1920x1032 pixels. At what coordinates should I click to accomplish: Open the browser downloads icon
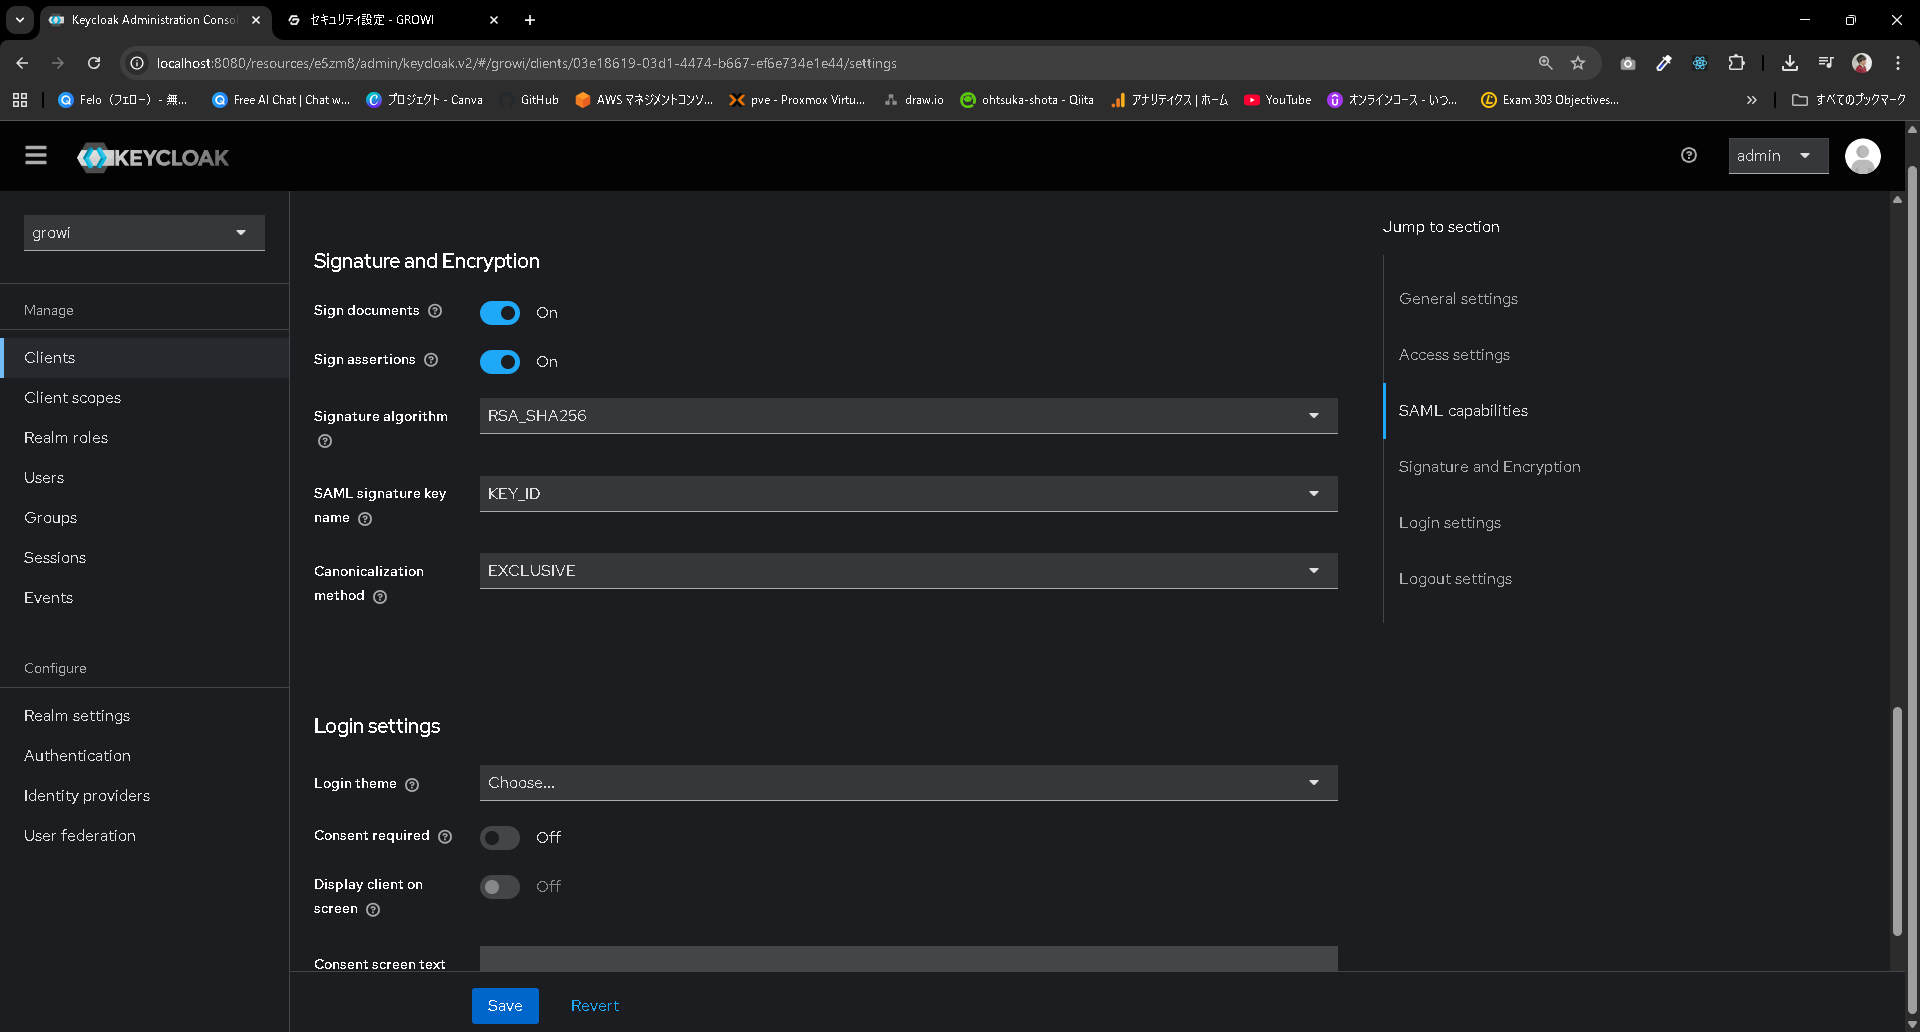pos(1790,63)
